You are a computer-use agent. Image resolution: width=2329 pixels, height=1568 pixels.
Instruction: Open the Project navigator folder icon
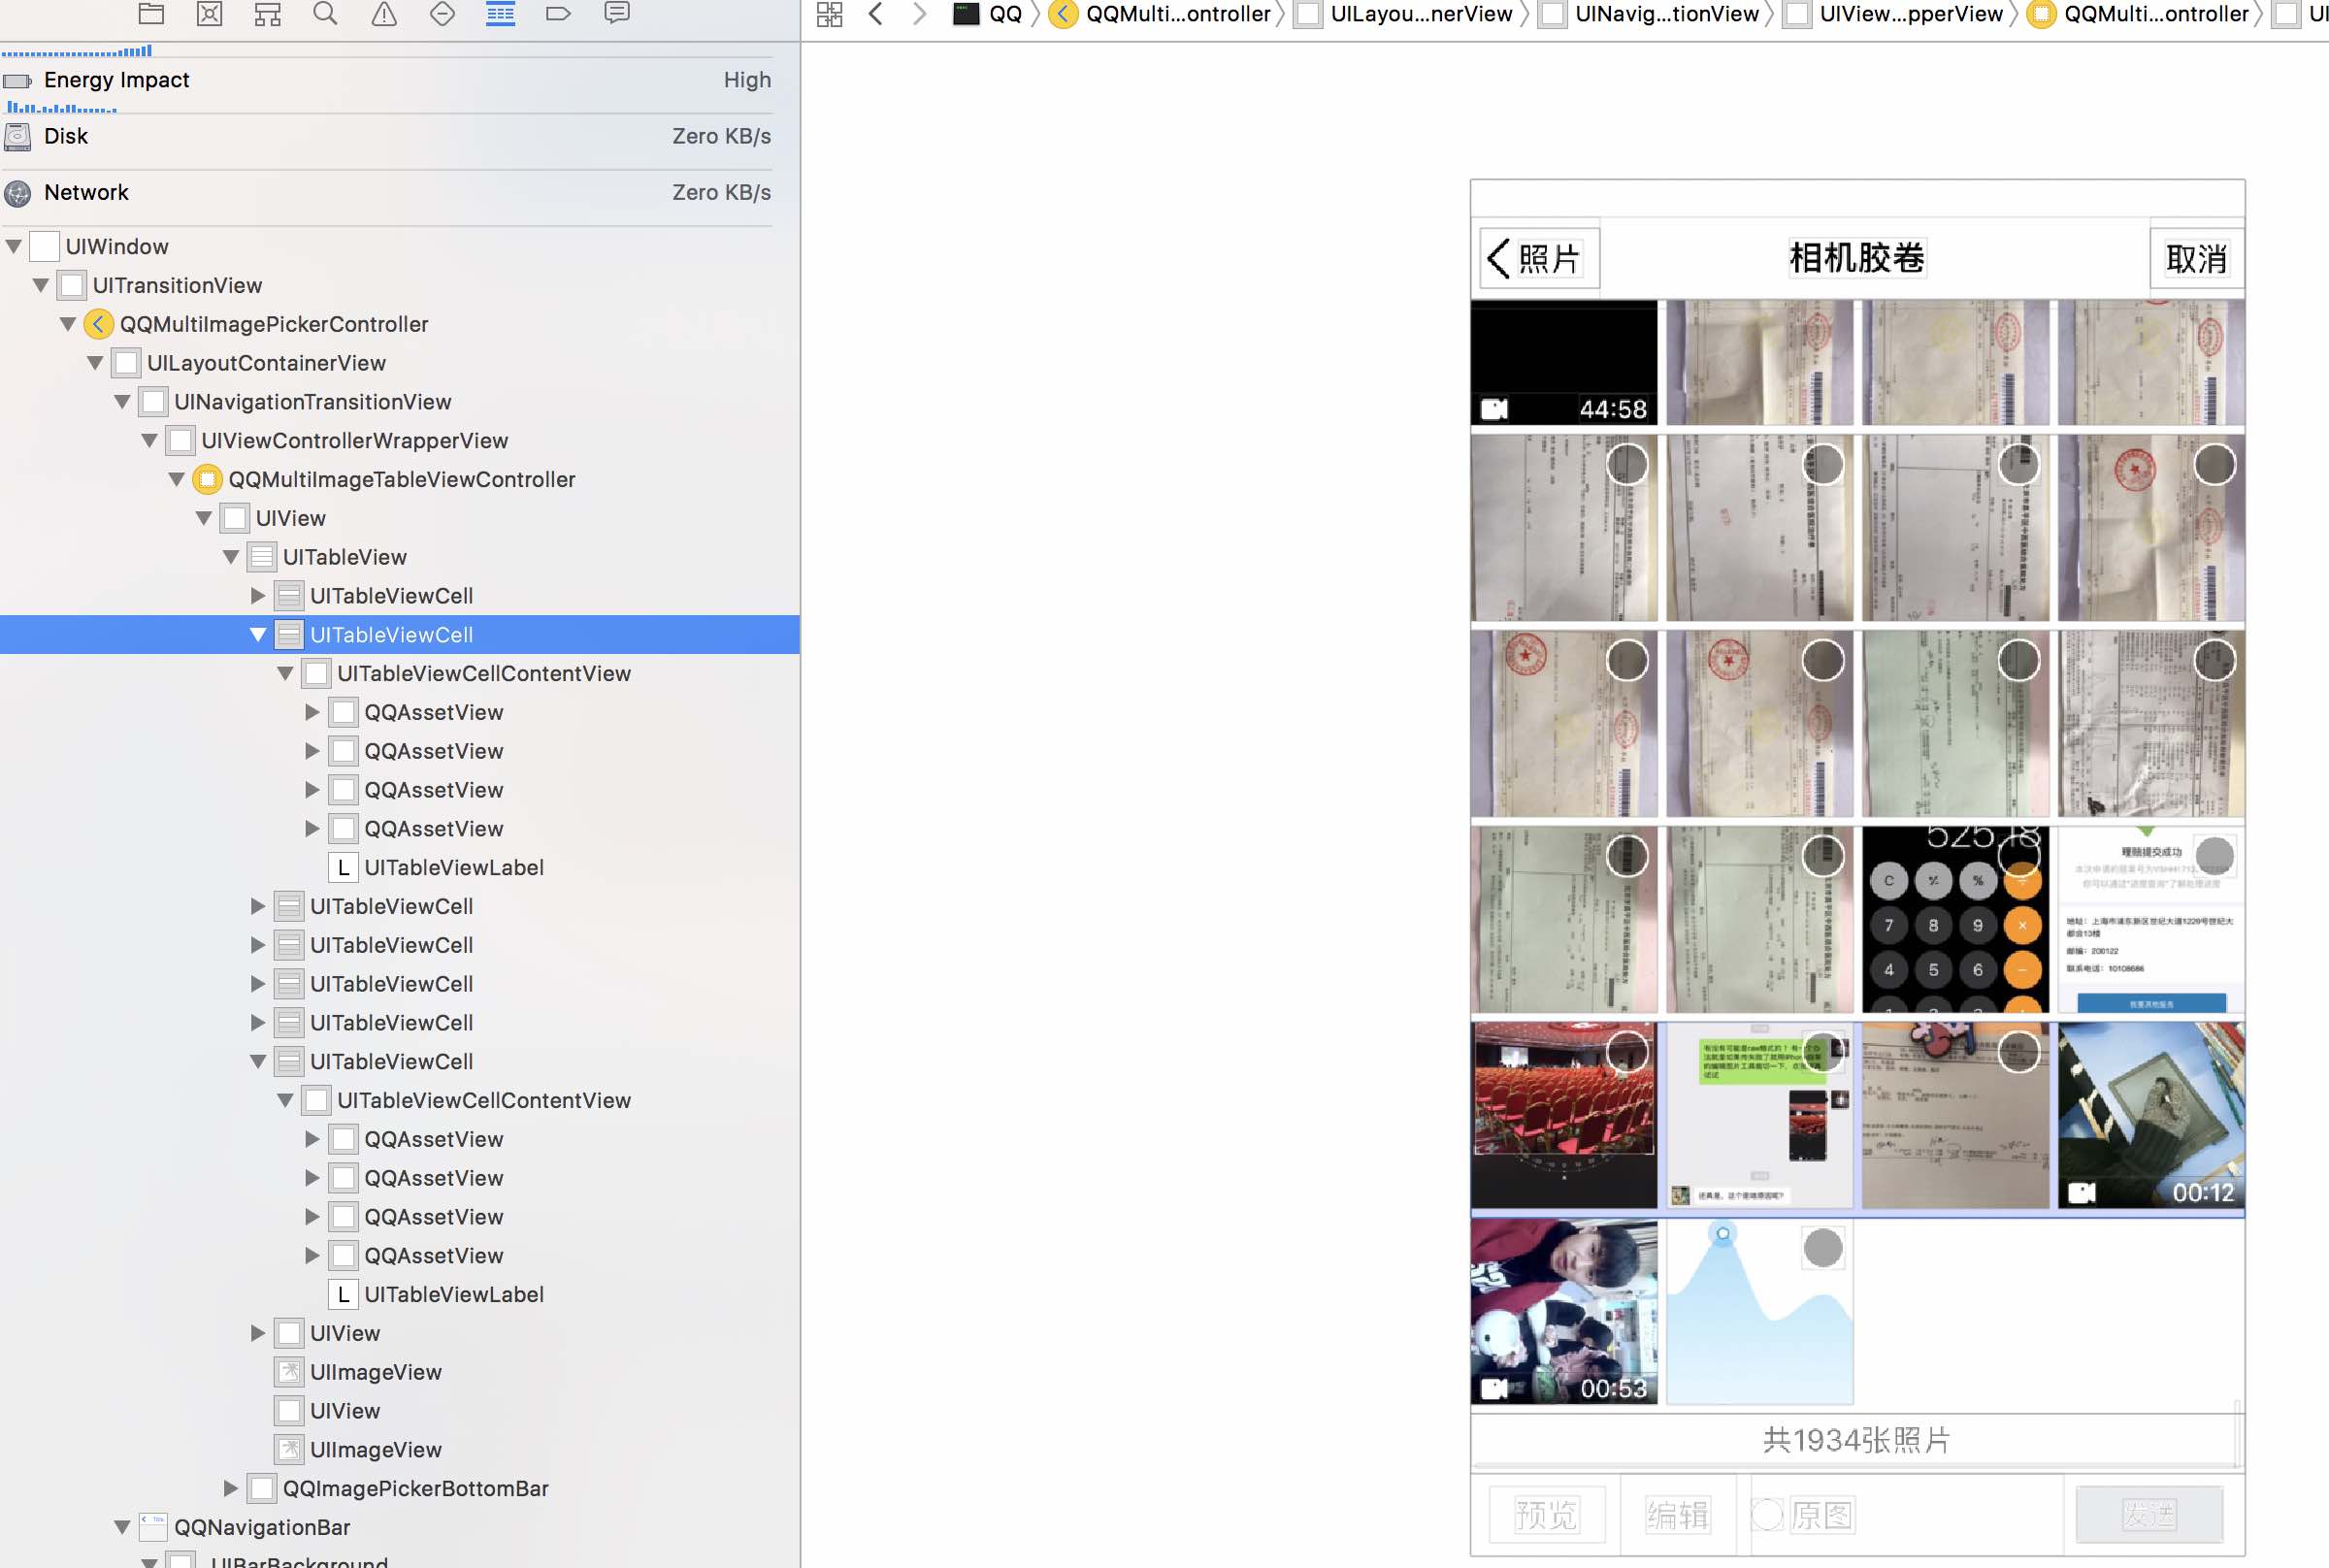click(151, 14)
